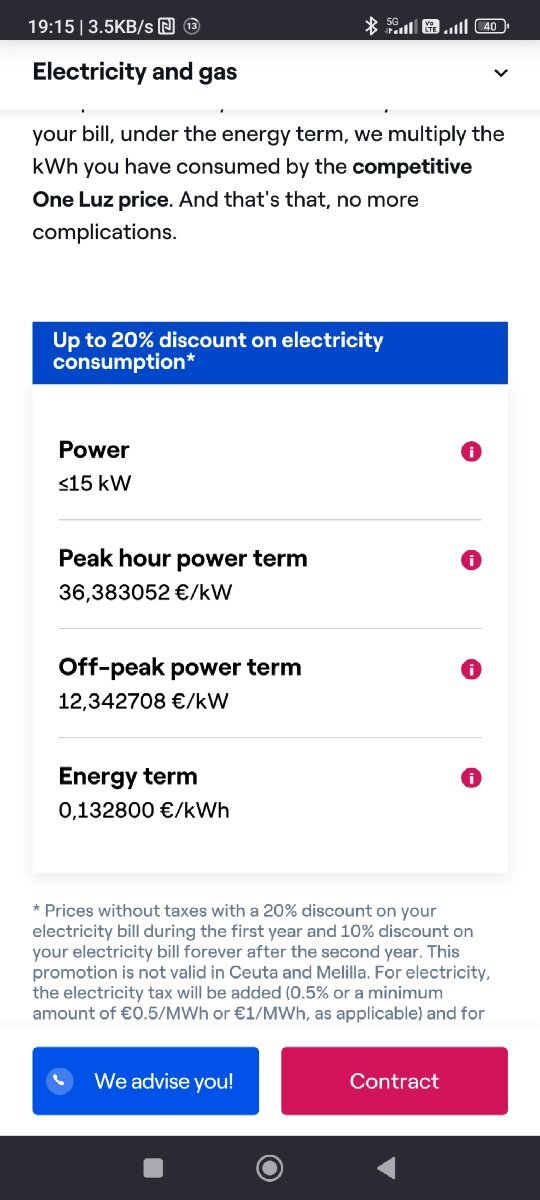Tap the 20% discount blue banner
Image resolution: width=540 pixels, height=1200 pixels.
click(270, 352)
